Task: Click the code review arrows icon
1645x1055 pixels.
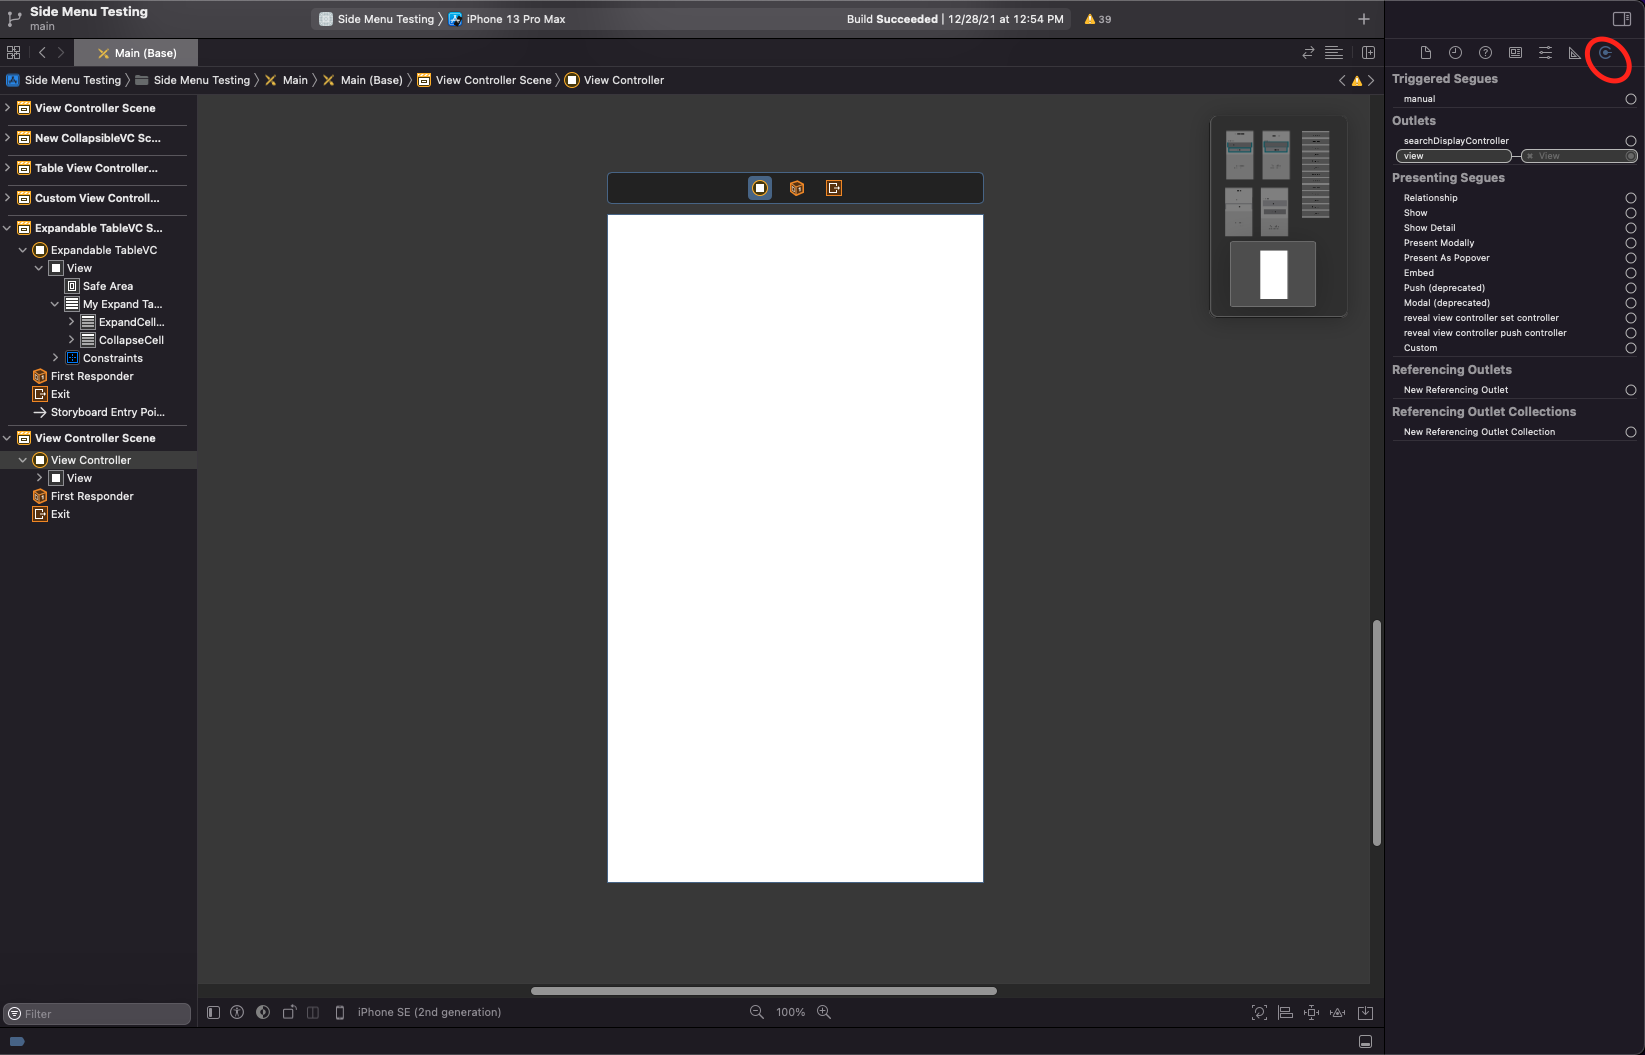Action: coord(1308,53)
